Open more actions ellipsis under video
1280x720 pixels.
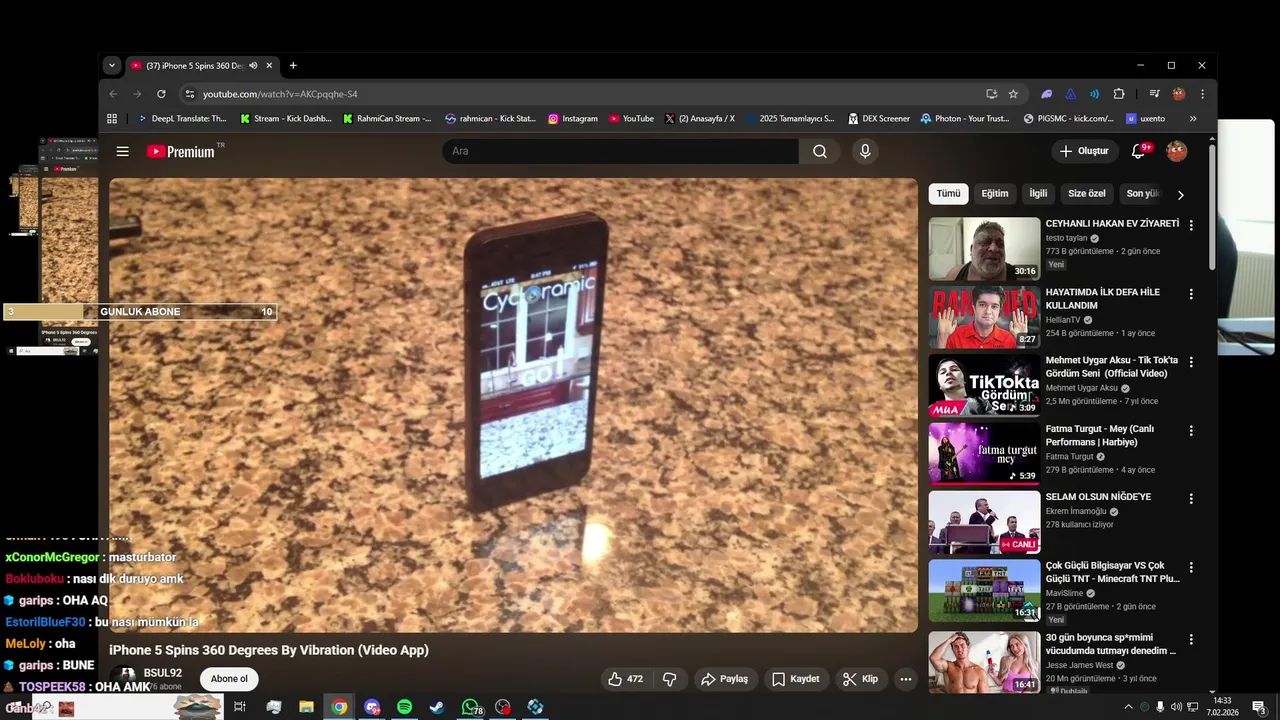click(x=905, y=679)
